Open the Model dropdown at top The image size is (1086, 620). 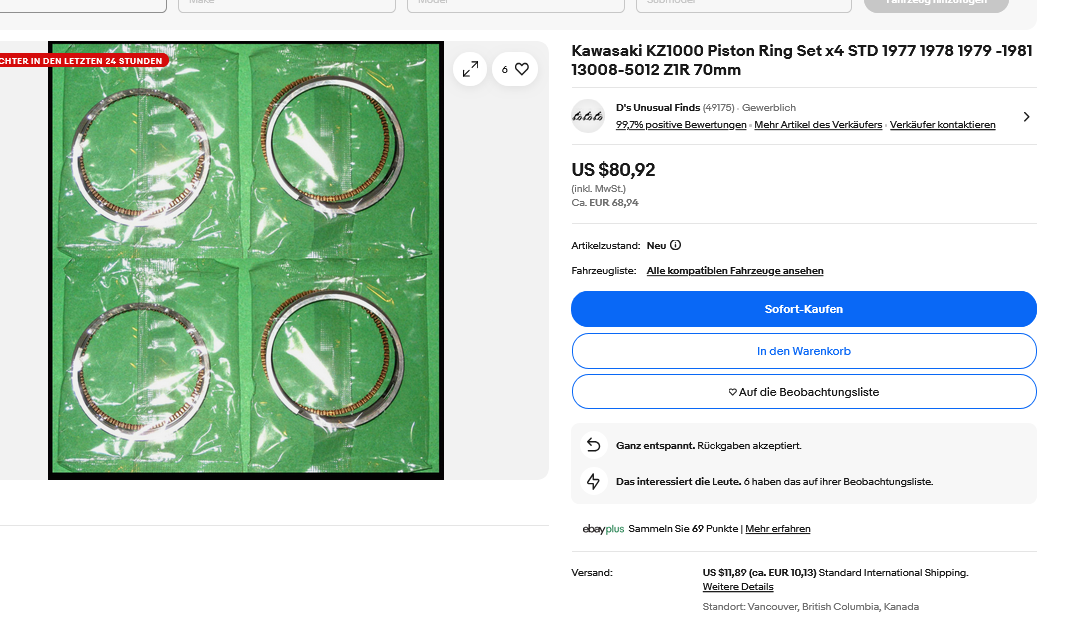coord(513,5)
